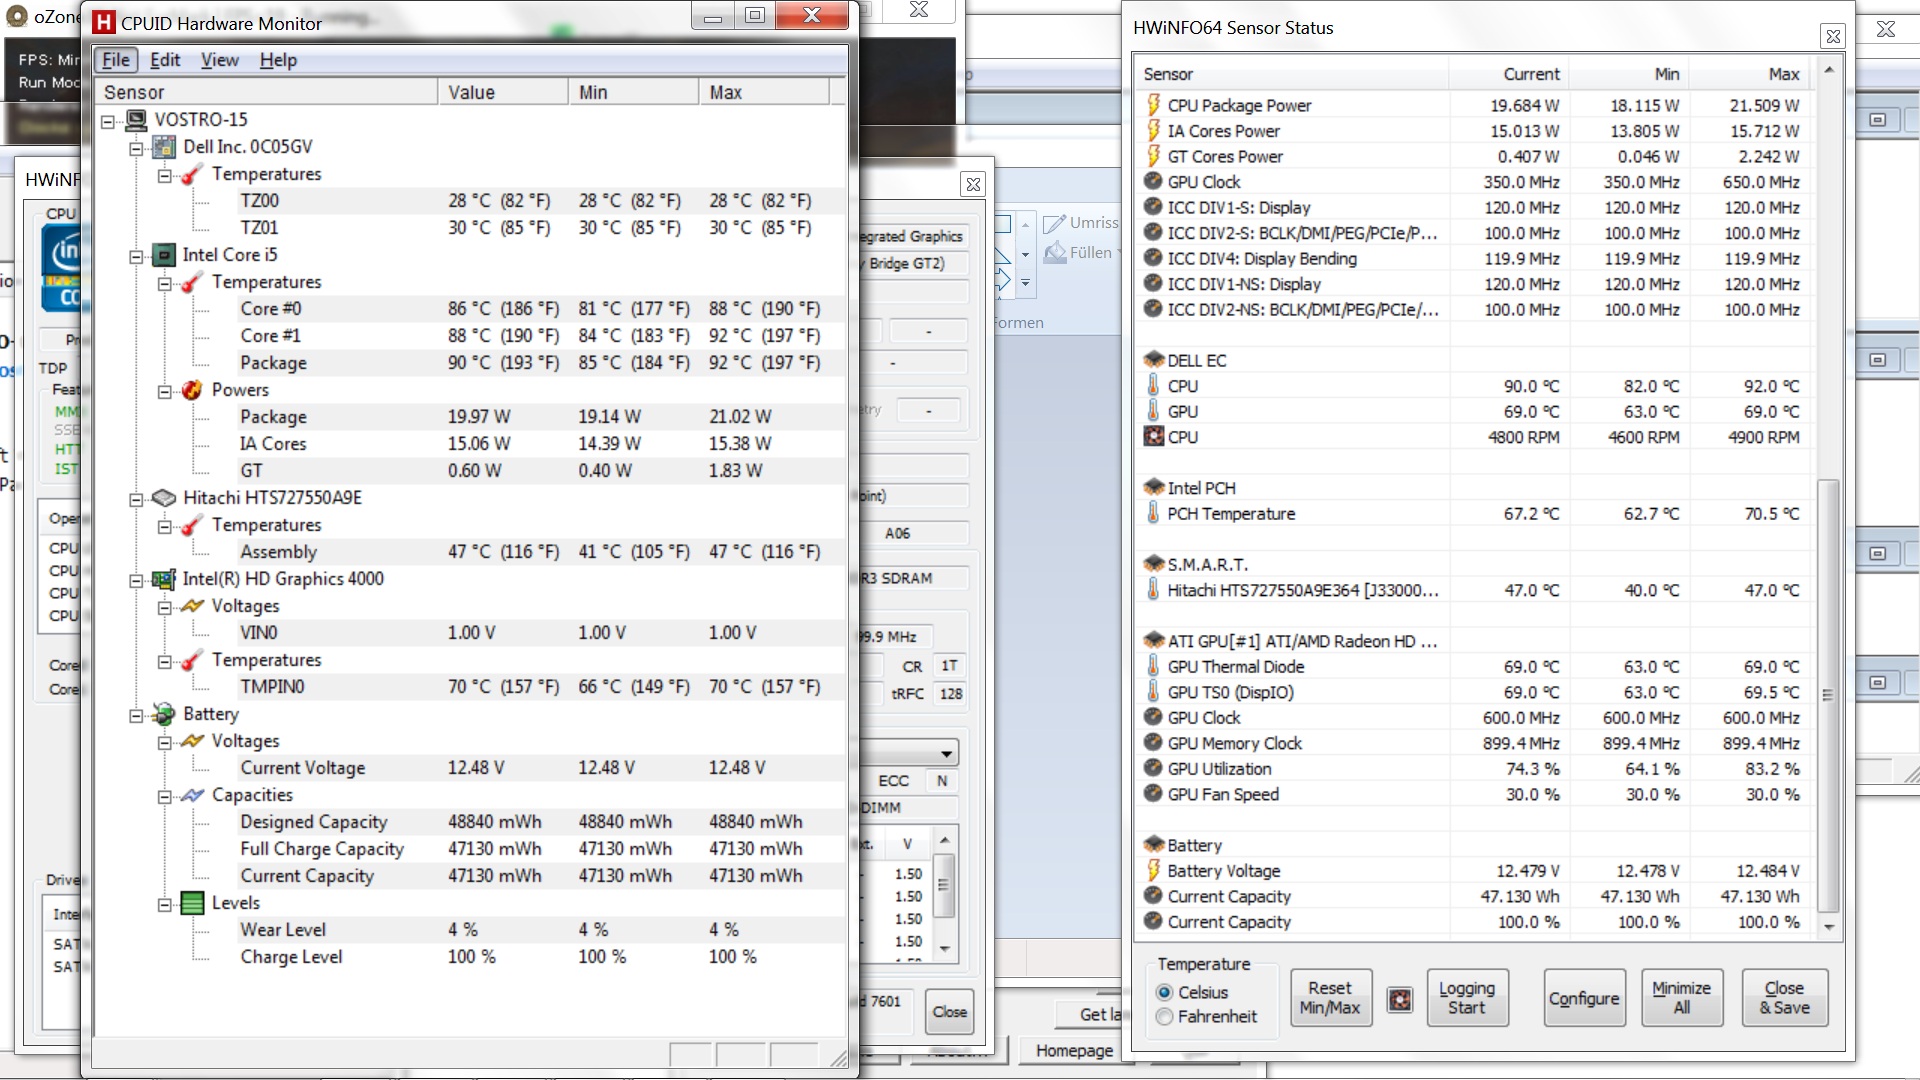Image resolution: width=1920 pixels, height=1080 pixels.
Task: Click the CPU Package Power lightning icon
Action: point(1153,105)
